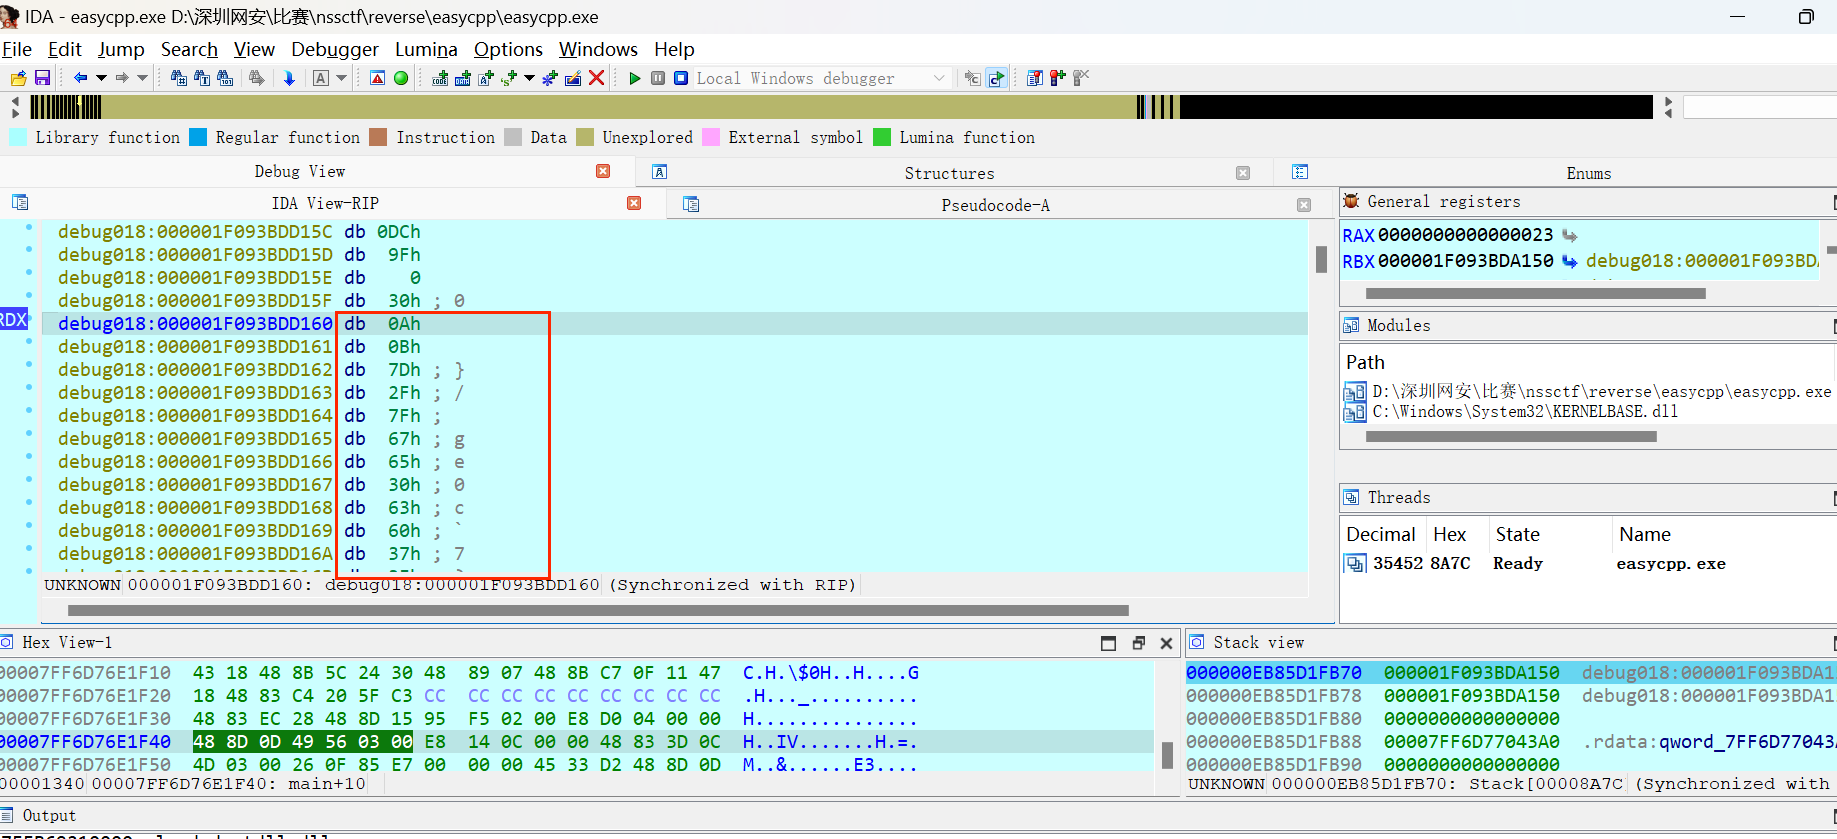Open the Local Windows debugger dropdown
The width and height of the screenshot is (1837, 839).
[938, 78]
